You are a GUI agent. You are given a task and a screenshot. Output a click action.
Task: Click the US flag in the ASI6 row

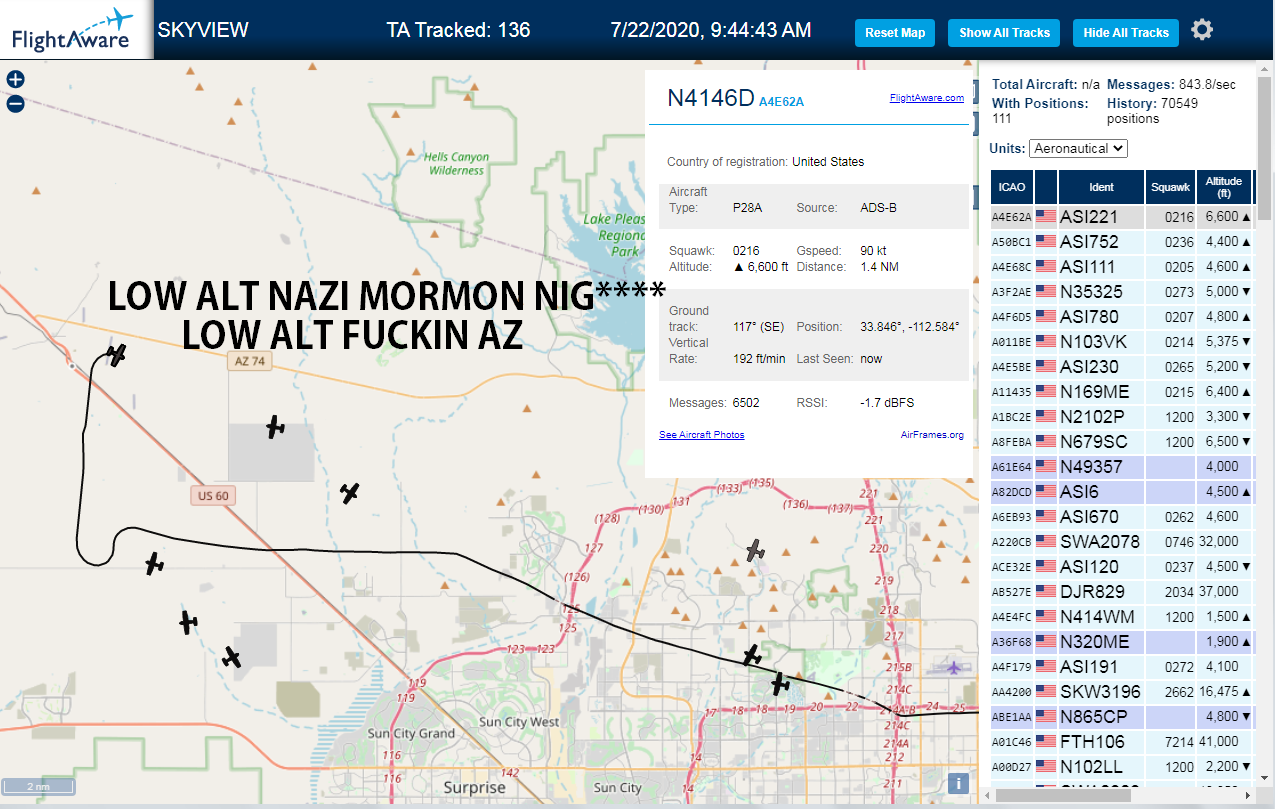click(x=1046, y=491)
